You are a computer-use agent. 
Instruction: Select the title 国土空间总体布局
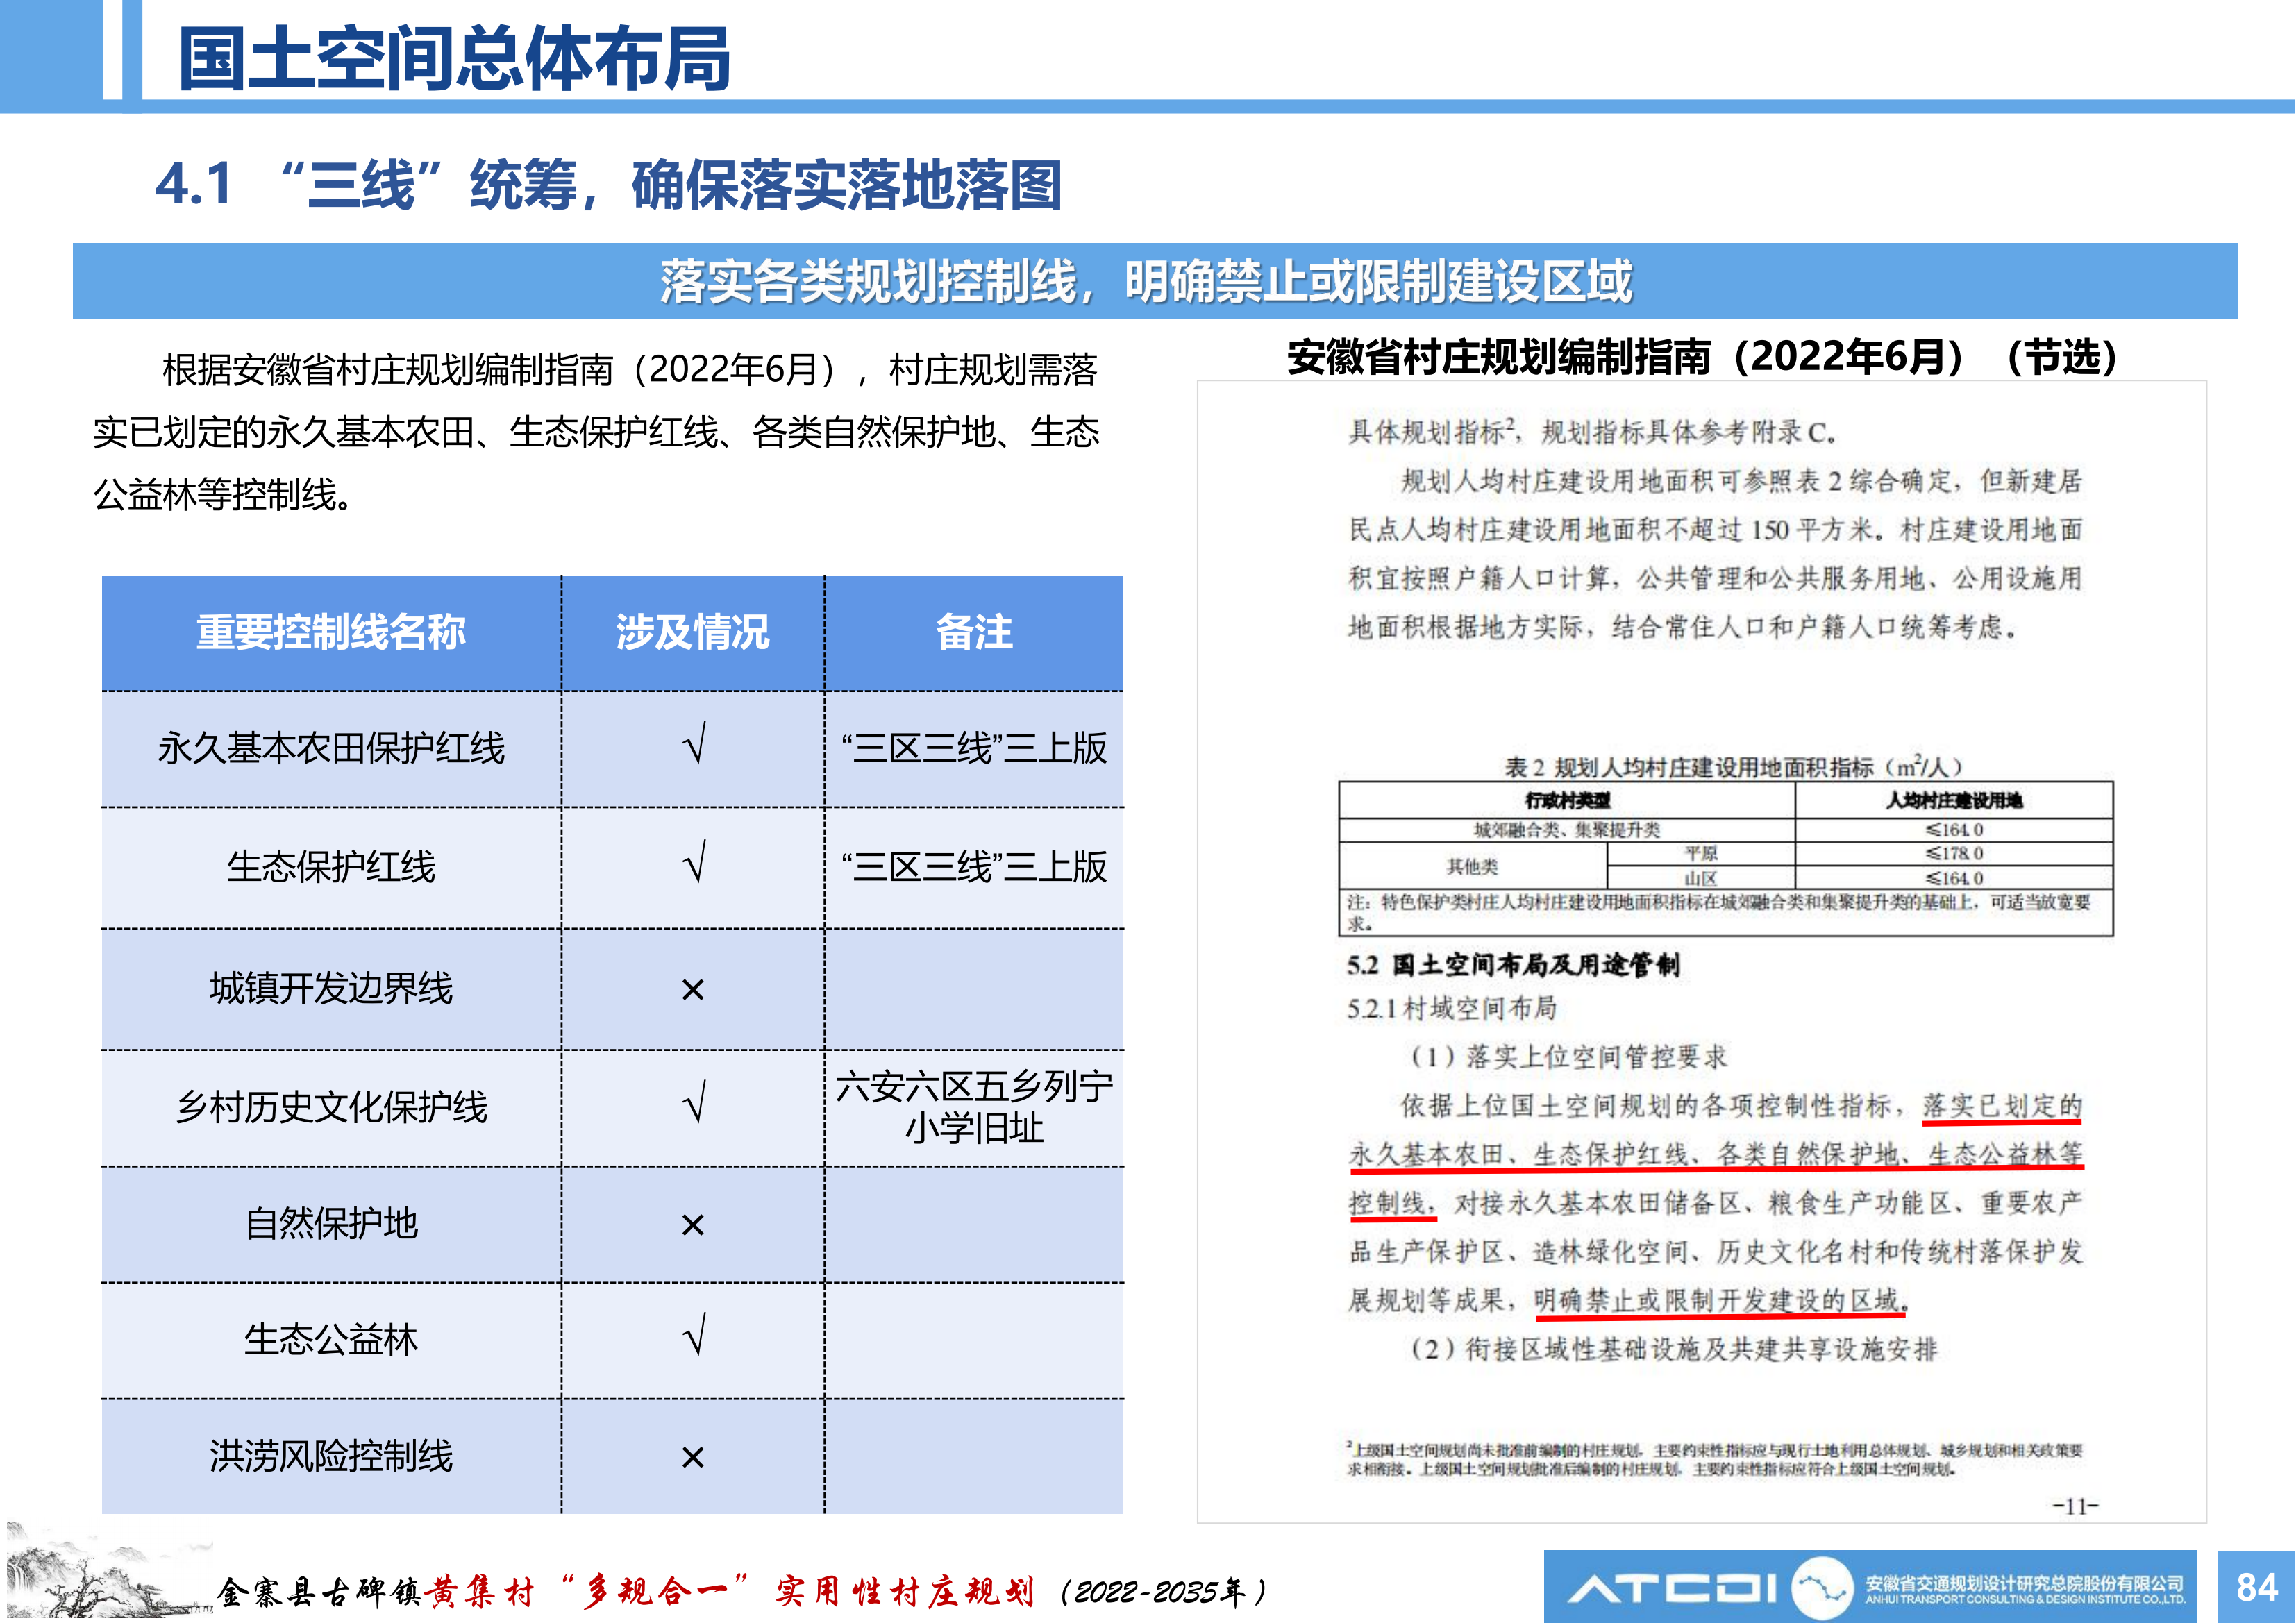(455, 59)
